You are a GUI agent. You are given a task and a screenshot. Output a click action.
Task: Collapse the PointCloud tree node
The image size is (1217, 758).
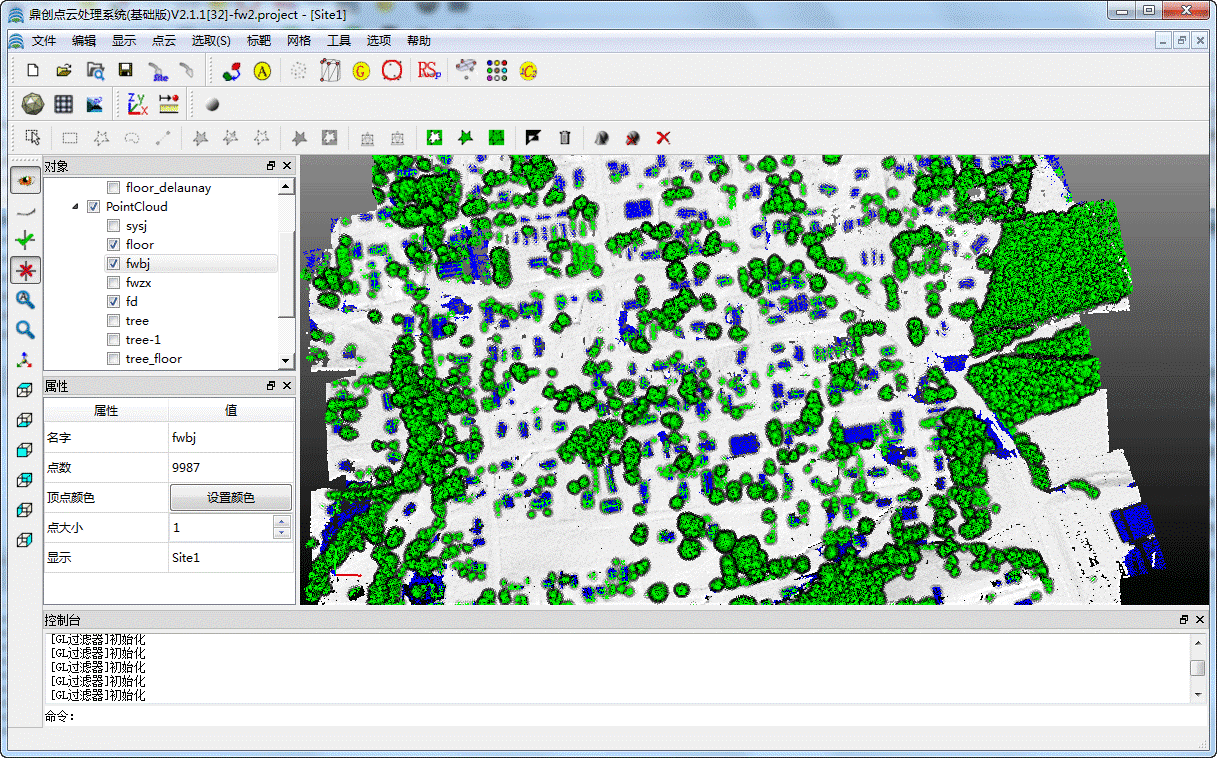point(75,207)
